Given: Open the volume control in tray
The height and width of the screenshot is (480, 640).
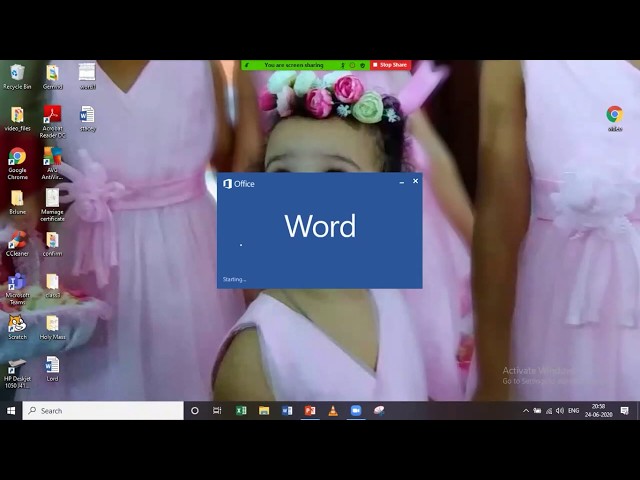Looking at the screenshot, I should click(560, 411).
